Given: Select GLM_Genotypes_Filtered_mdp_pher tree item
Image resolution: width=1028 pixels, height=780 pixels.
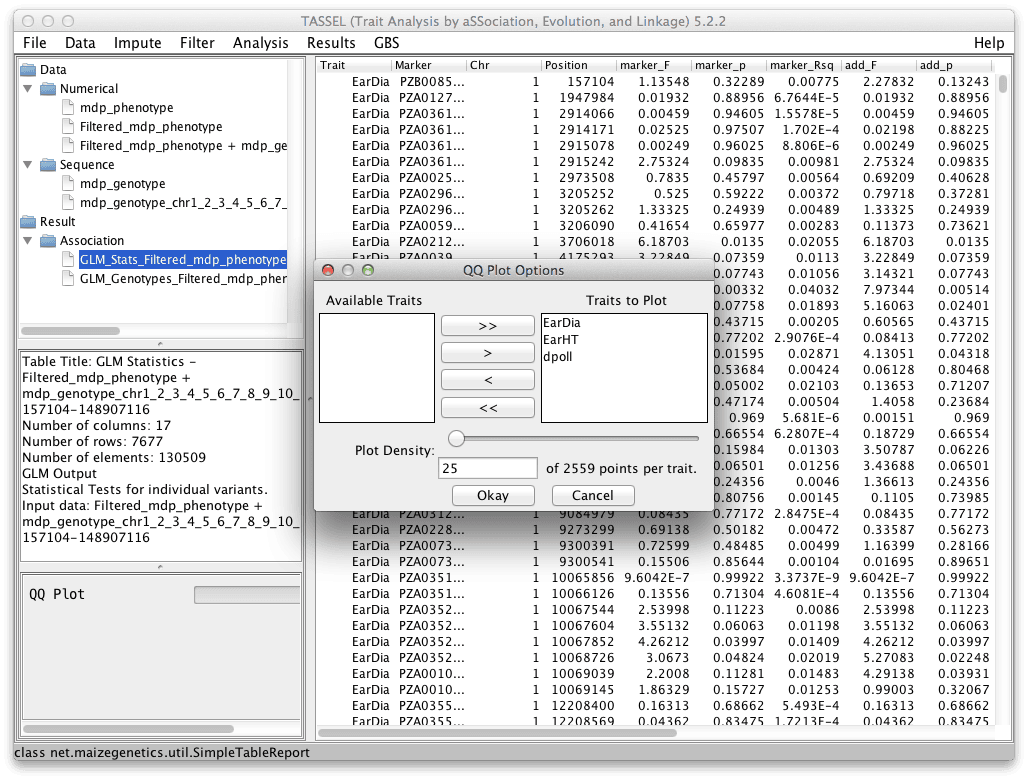Looking at the screenshot, I should (183, 279).
